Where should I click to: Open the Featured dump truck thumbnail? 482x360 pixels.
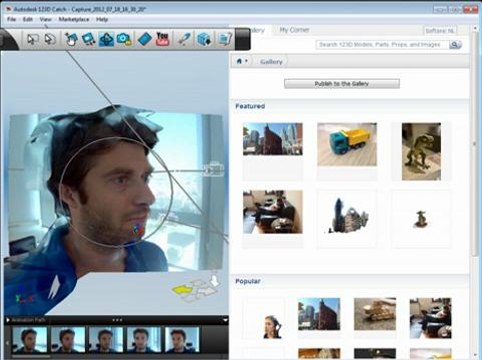(347, 144)
